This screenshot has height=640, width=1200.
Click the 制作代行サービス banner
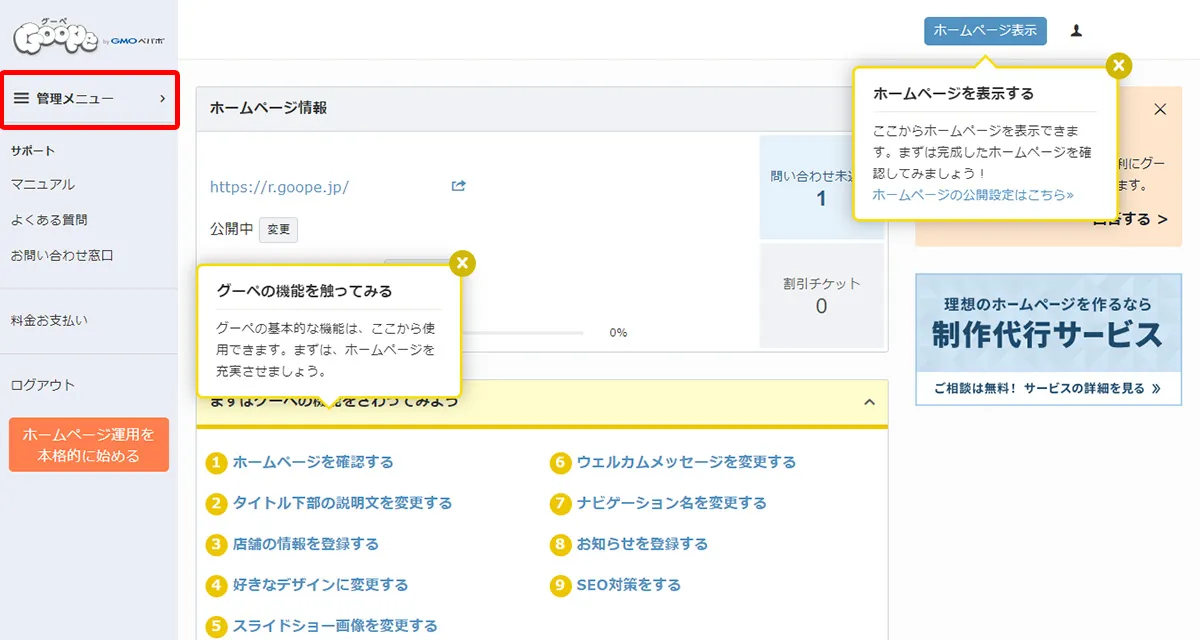click(x=1047, y=339)
